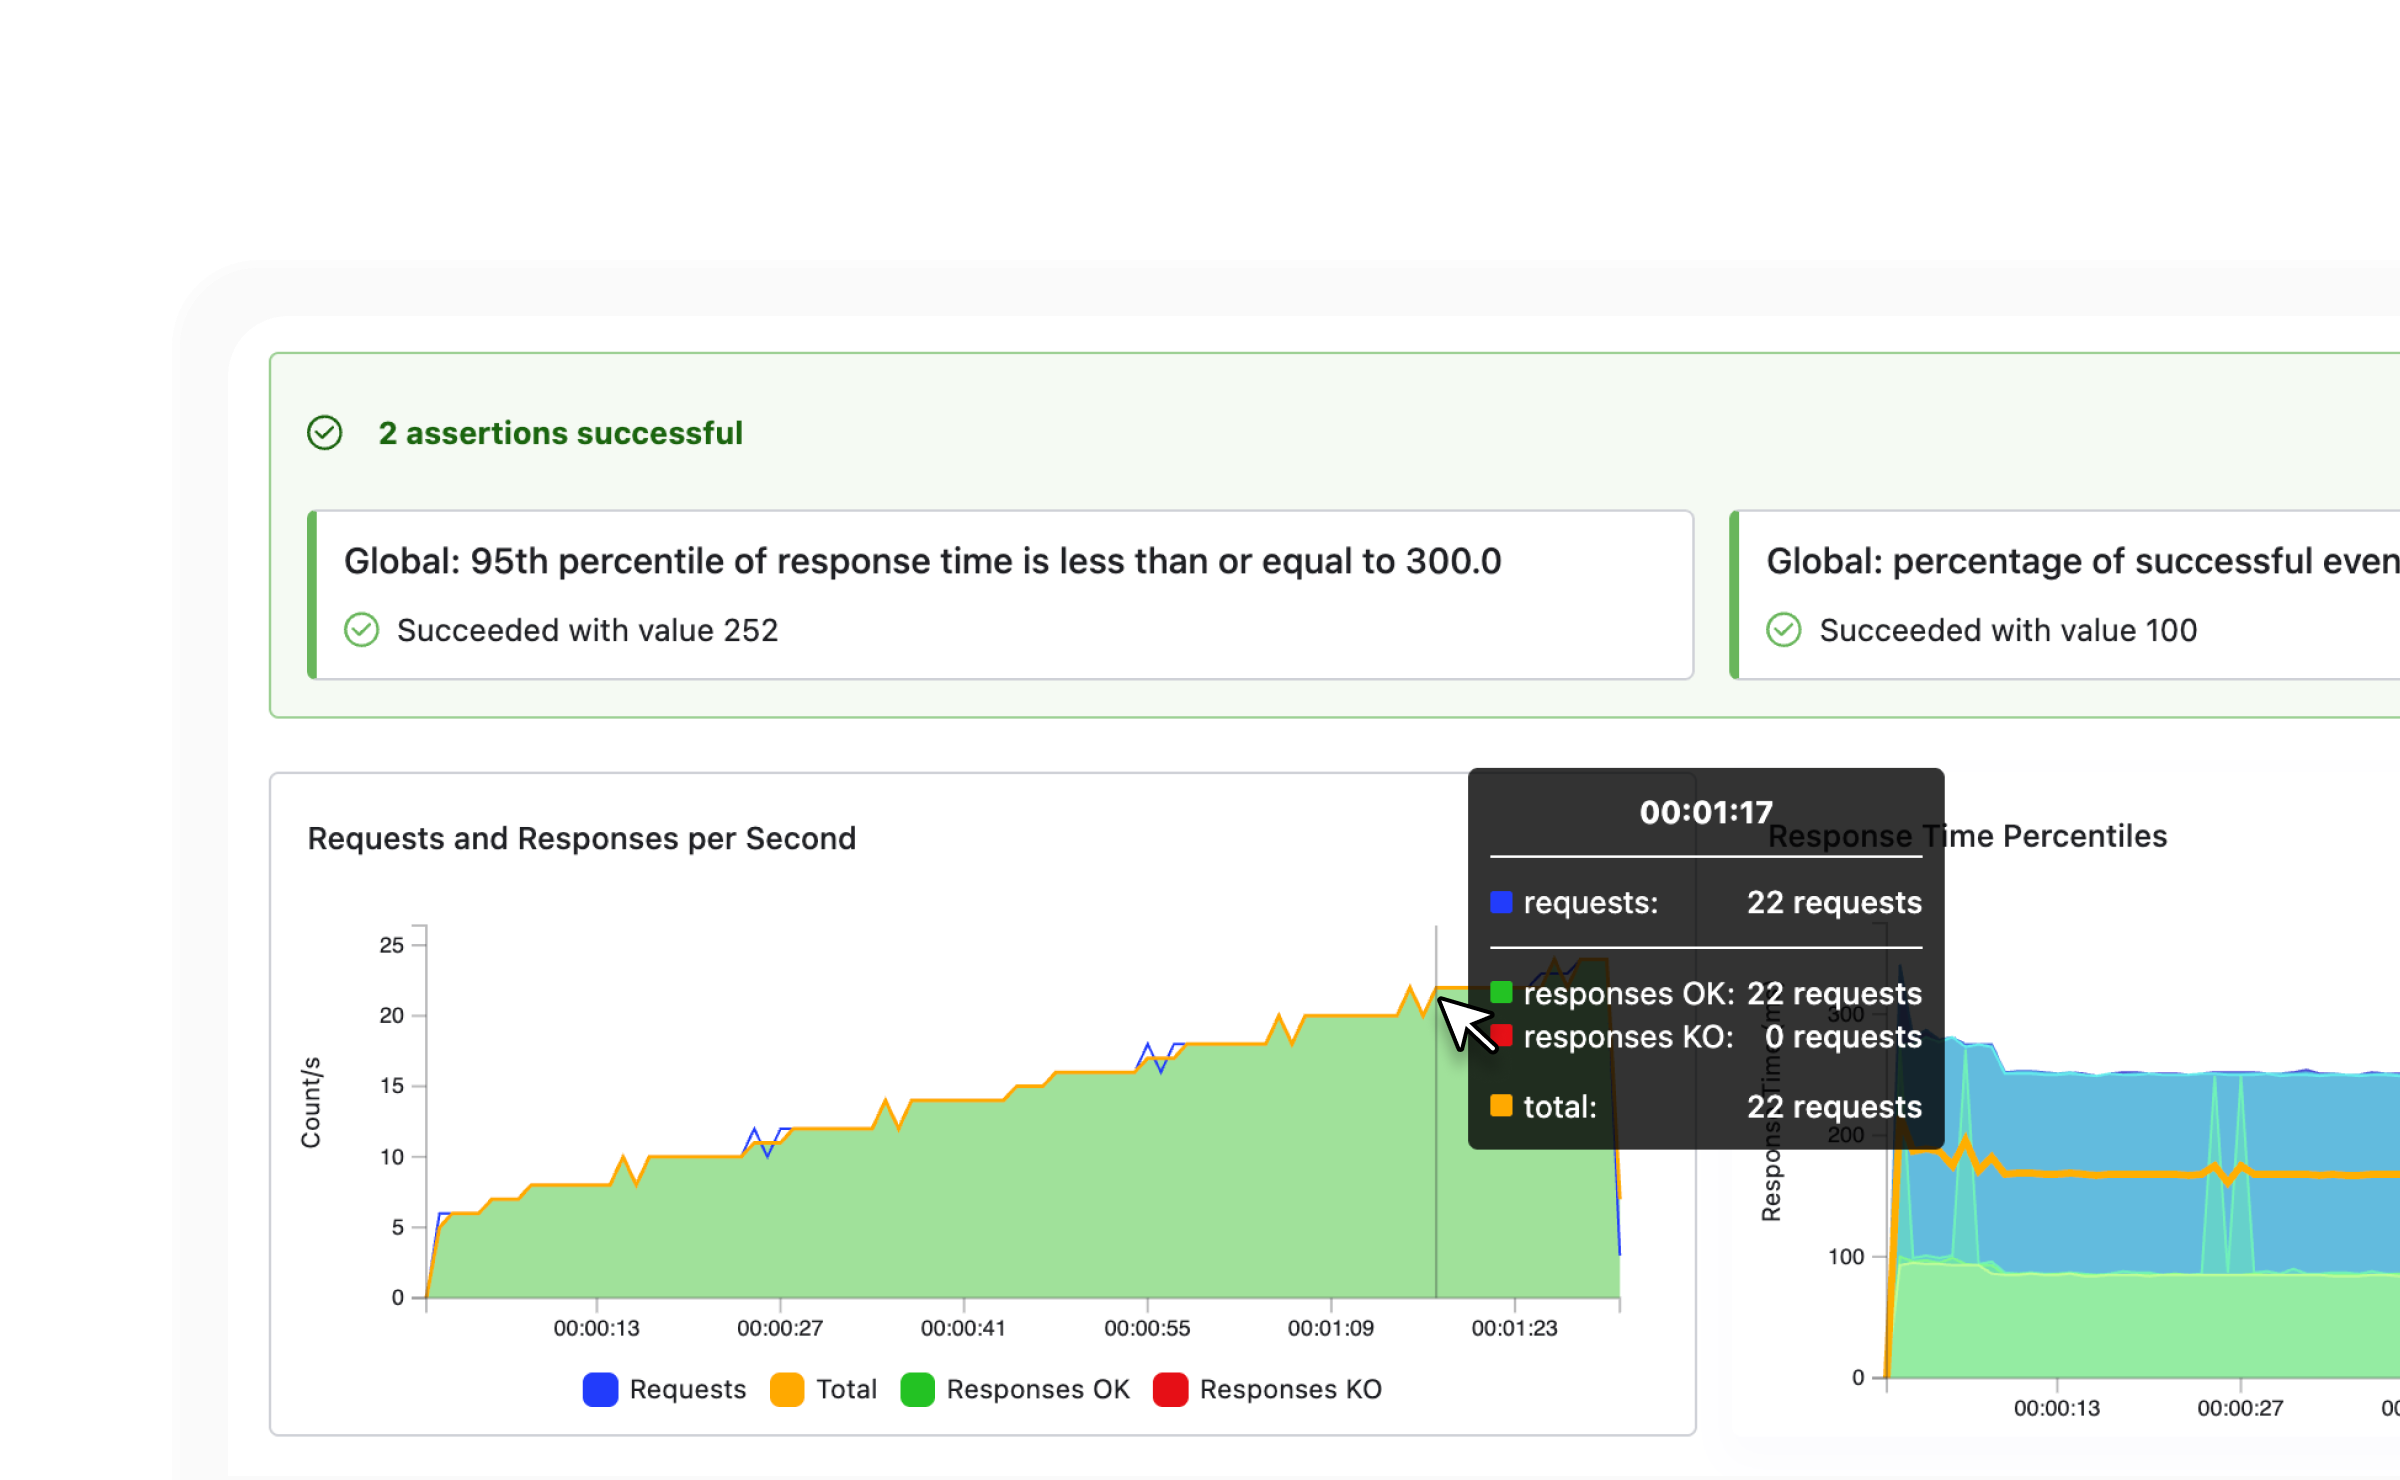Click the 'Responses KO' legend label

coord(1291,1389)
